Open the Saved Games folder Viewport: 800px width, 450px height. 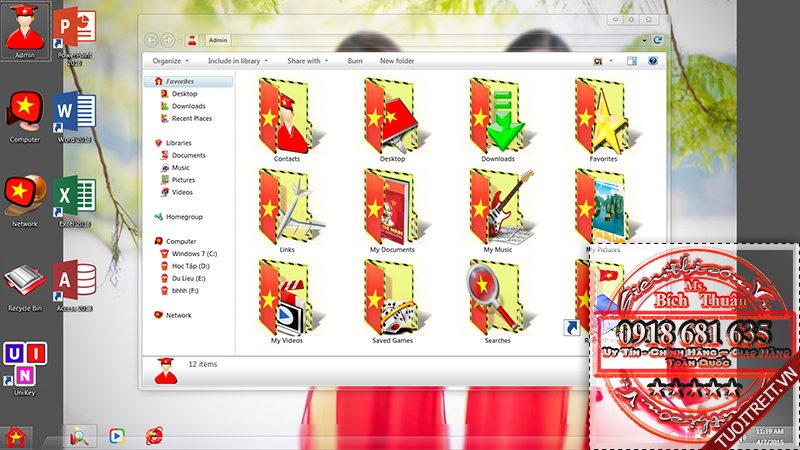coord(392,298)
